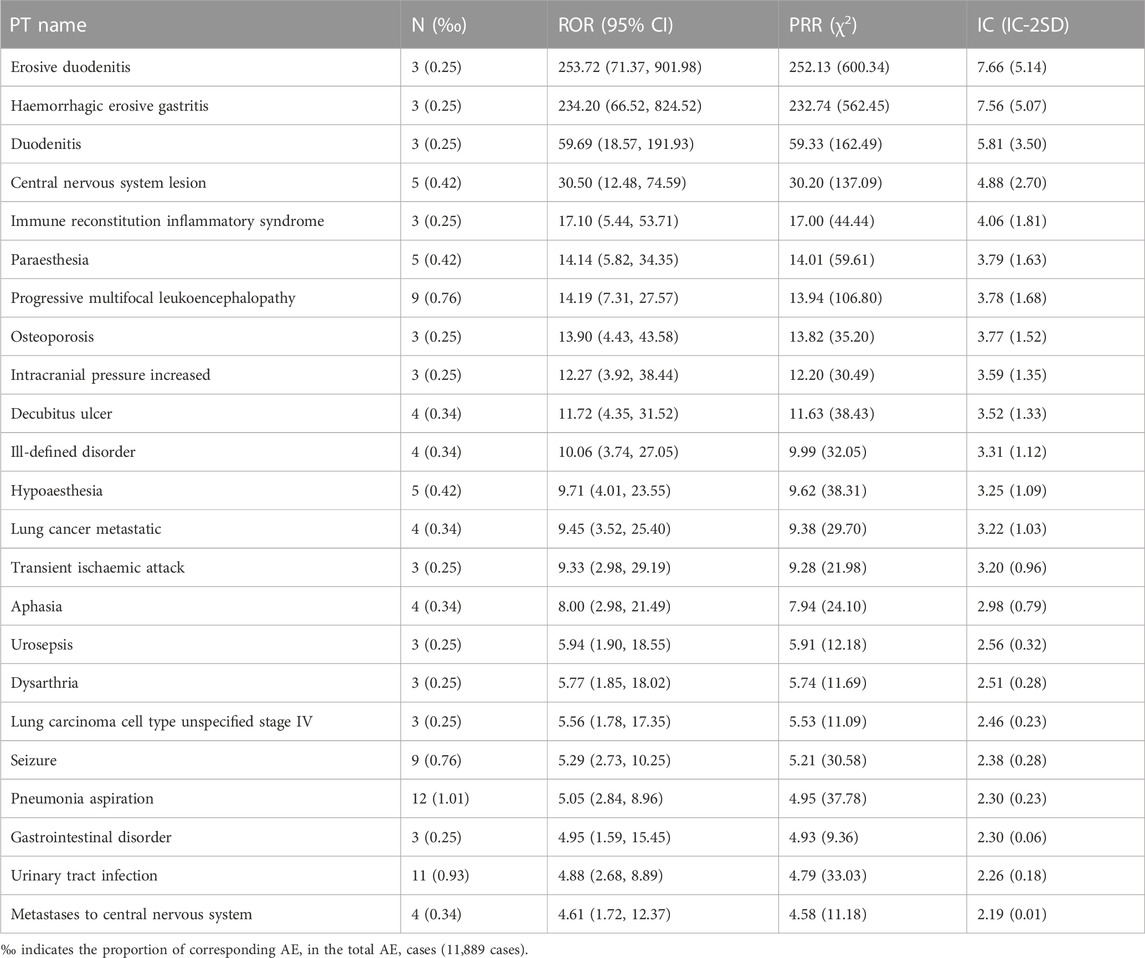Click 'Central nervous system lesion' cell
The height and width of the screenshot is (958, 1145).
click(x=108, y=183)
